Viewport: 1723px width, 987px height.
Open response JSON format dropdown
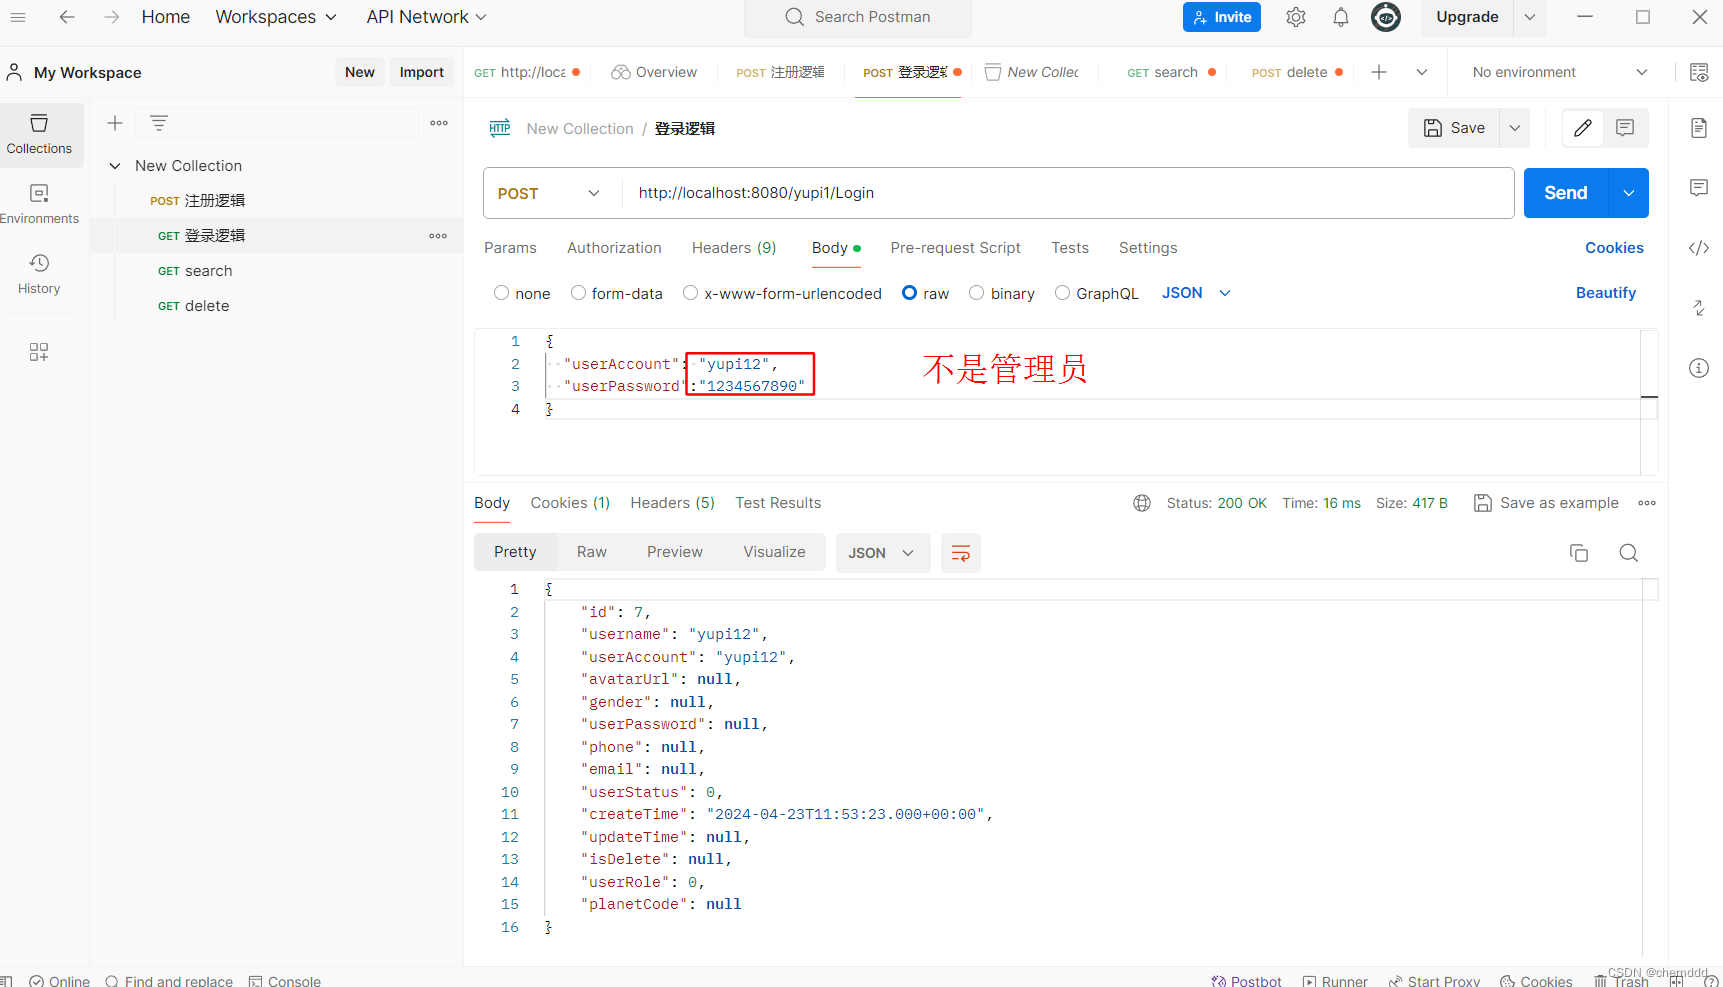882,553
